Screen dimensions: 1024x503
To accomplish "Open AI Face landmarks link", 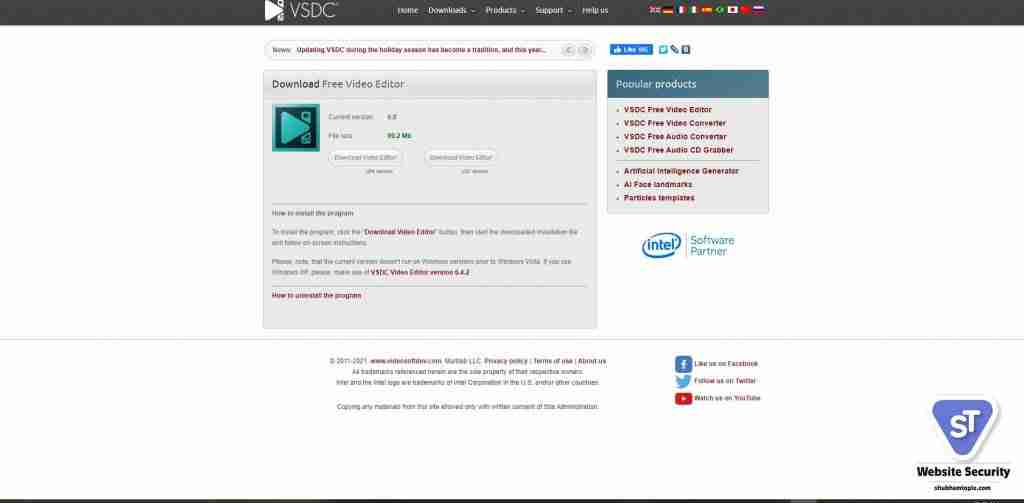I will [658, 185].
